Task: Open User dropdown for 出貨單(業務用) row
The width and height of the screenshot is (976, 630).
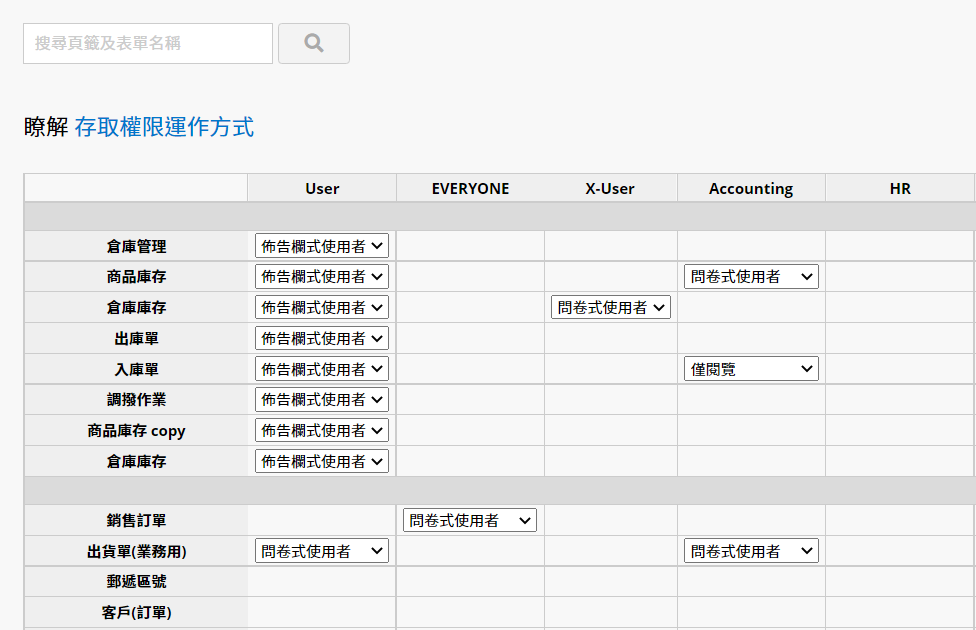Action: coord(322,551)
